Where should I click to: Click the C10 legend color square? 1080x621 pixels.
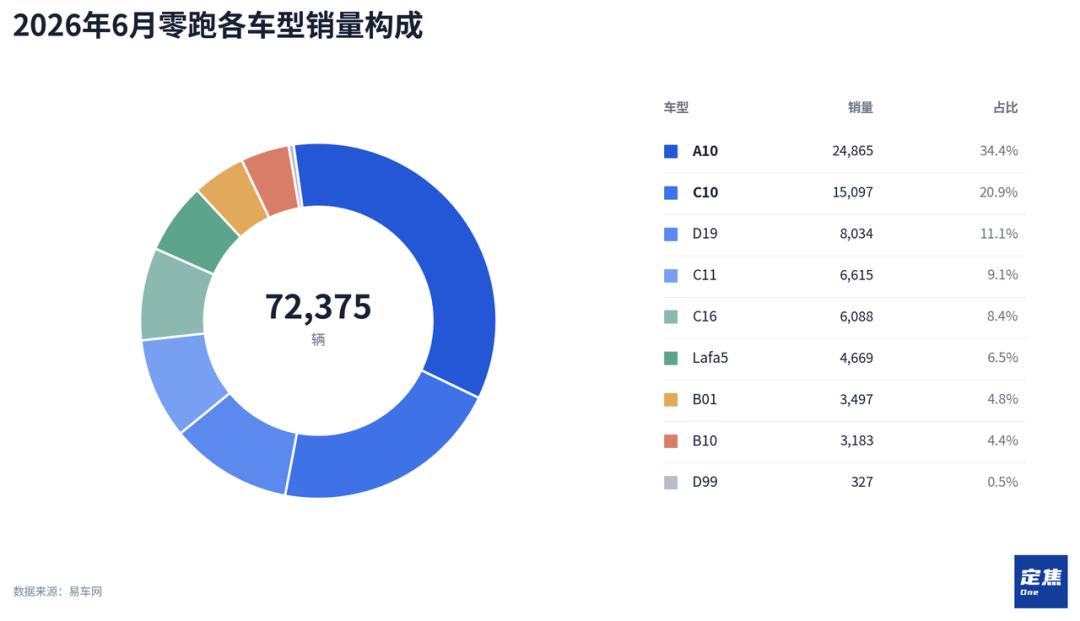670,193
